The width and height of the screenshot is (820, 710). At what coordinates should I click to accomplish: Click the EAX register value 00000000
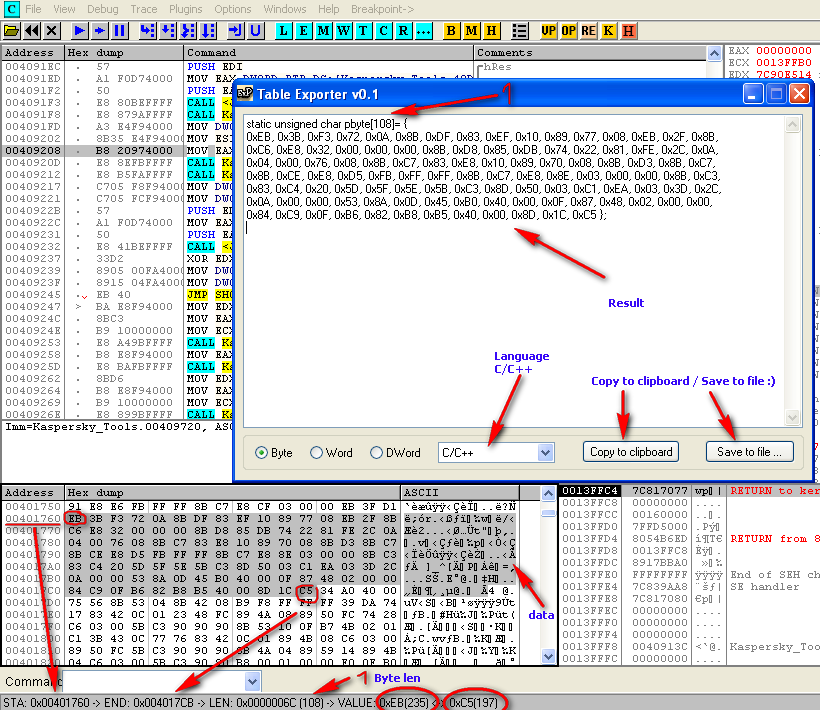[783, 51]
